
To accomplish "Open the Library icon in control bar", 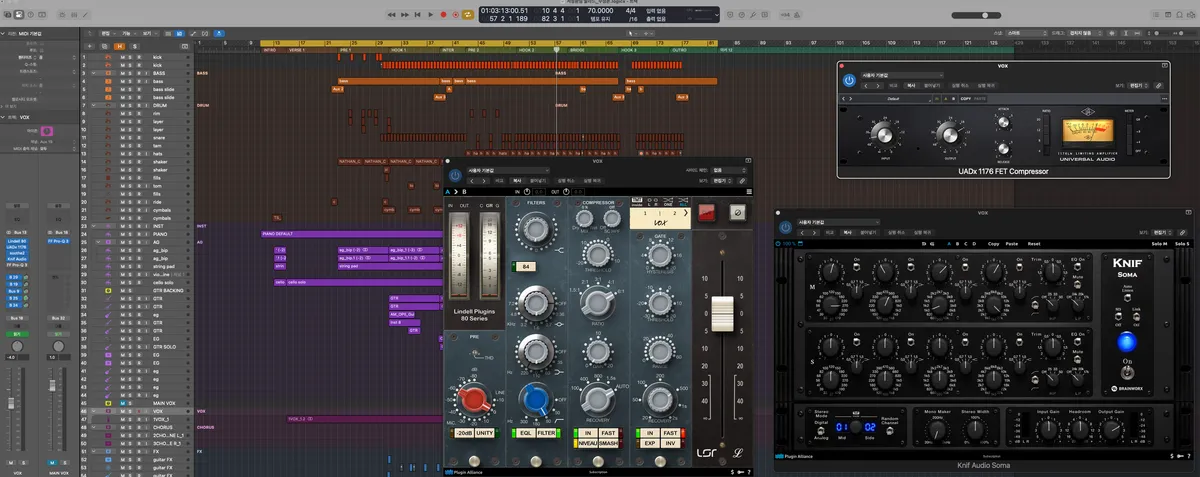I will 9,15.
